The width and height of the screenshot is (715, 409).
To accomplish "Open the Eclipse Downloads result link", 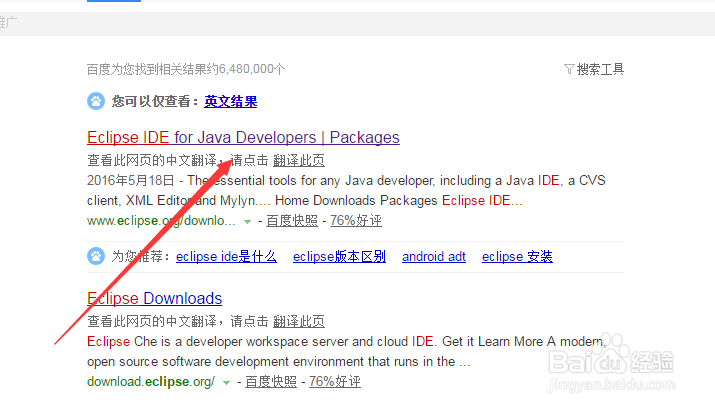I will 155,298.
